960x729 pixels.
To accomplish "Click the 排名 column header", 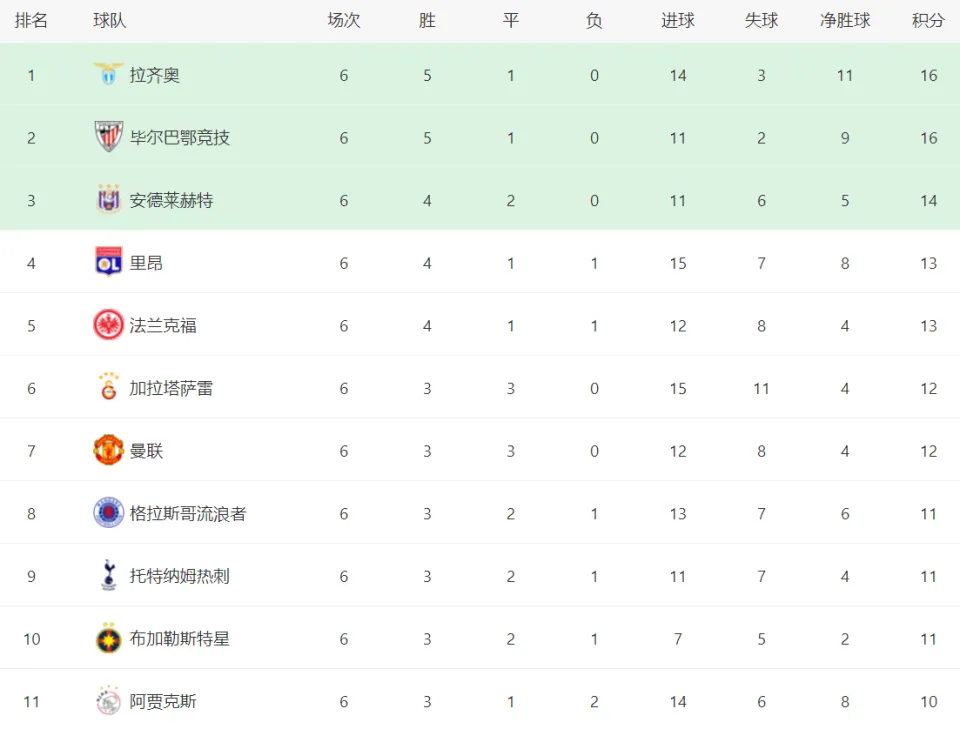I will [x=31, y=20].
